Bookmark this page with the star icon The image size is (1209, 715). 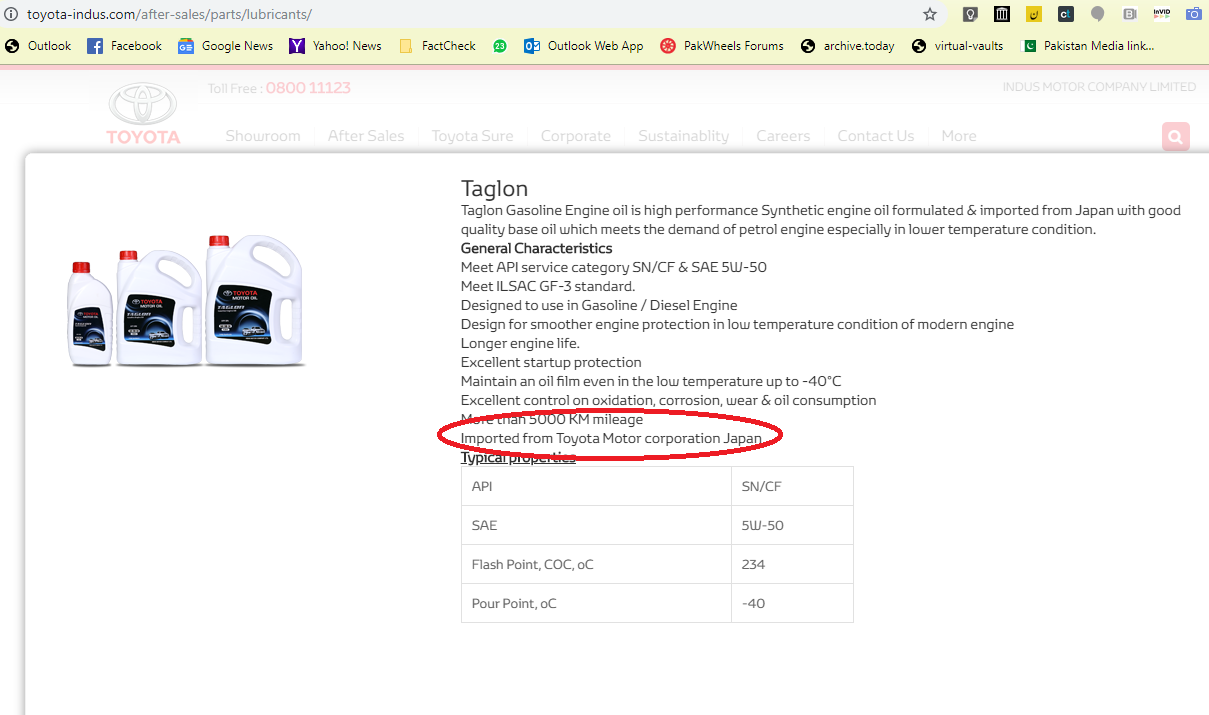(x=930, y=14)
